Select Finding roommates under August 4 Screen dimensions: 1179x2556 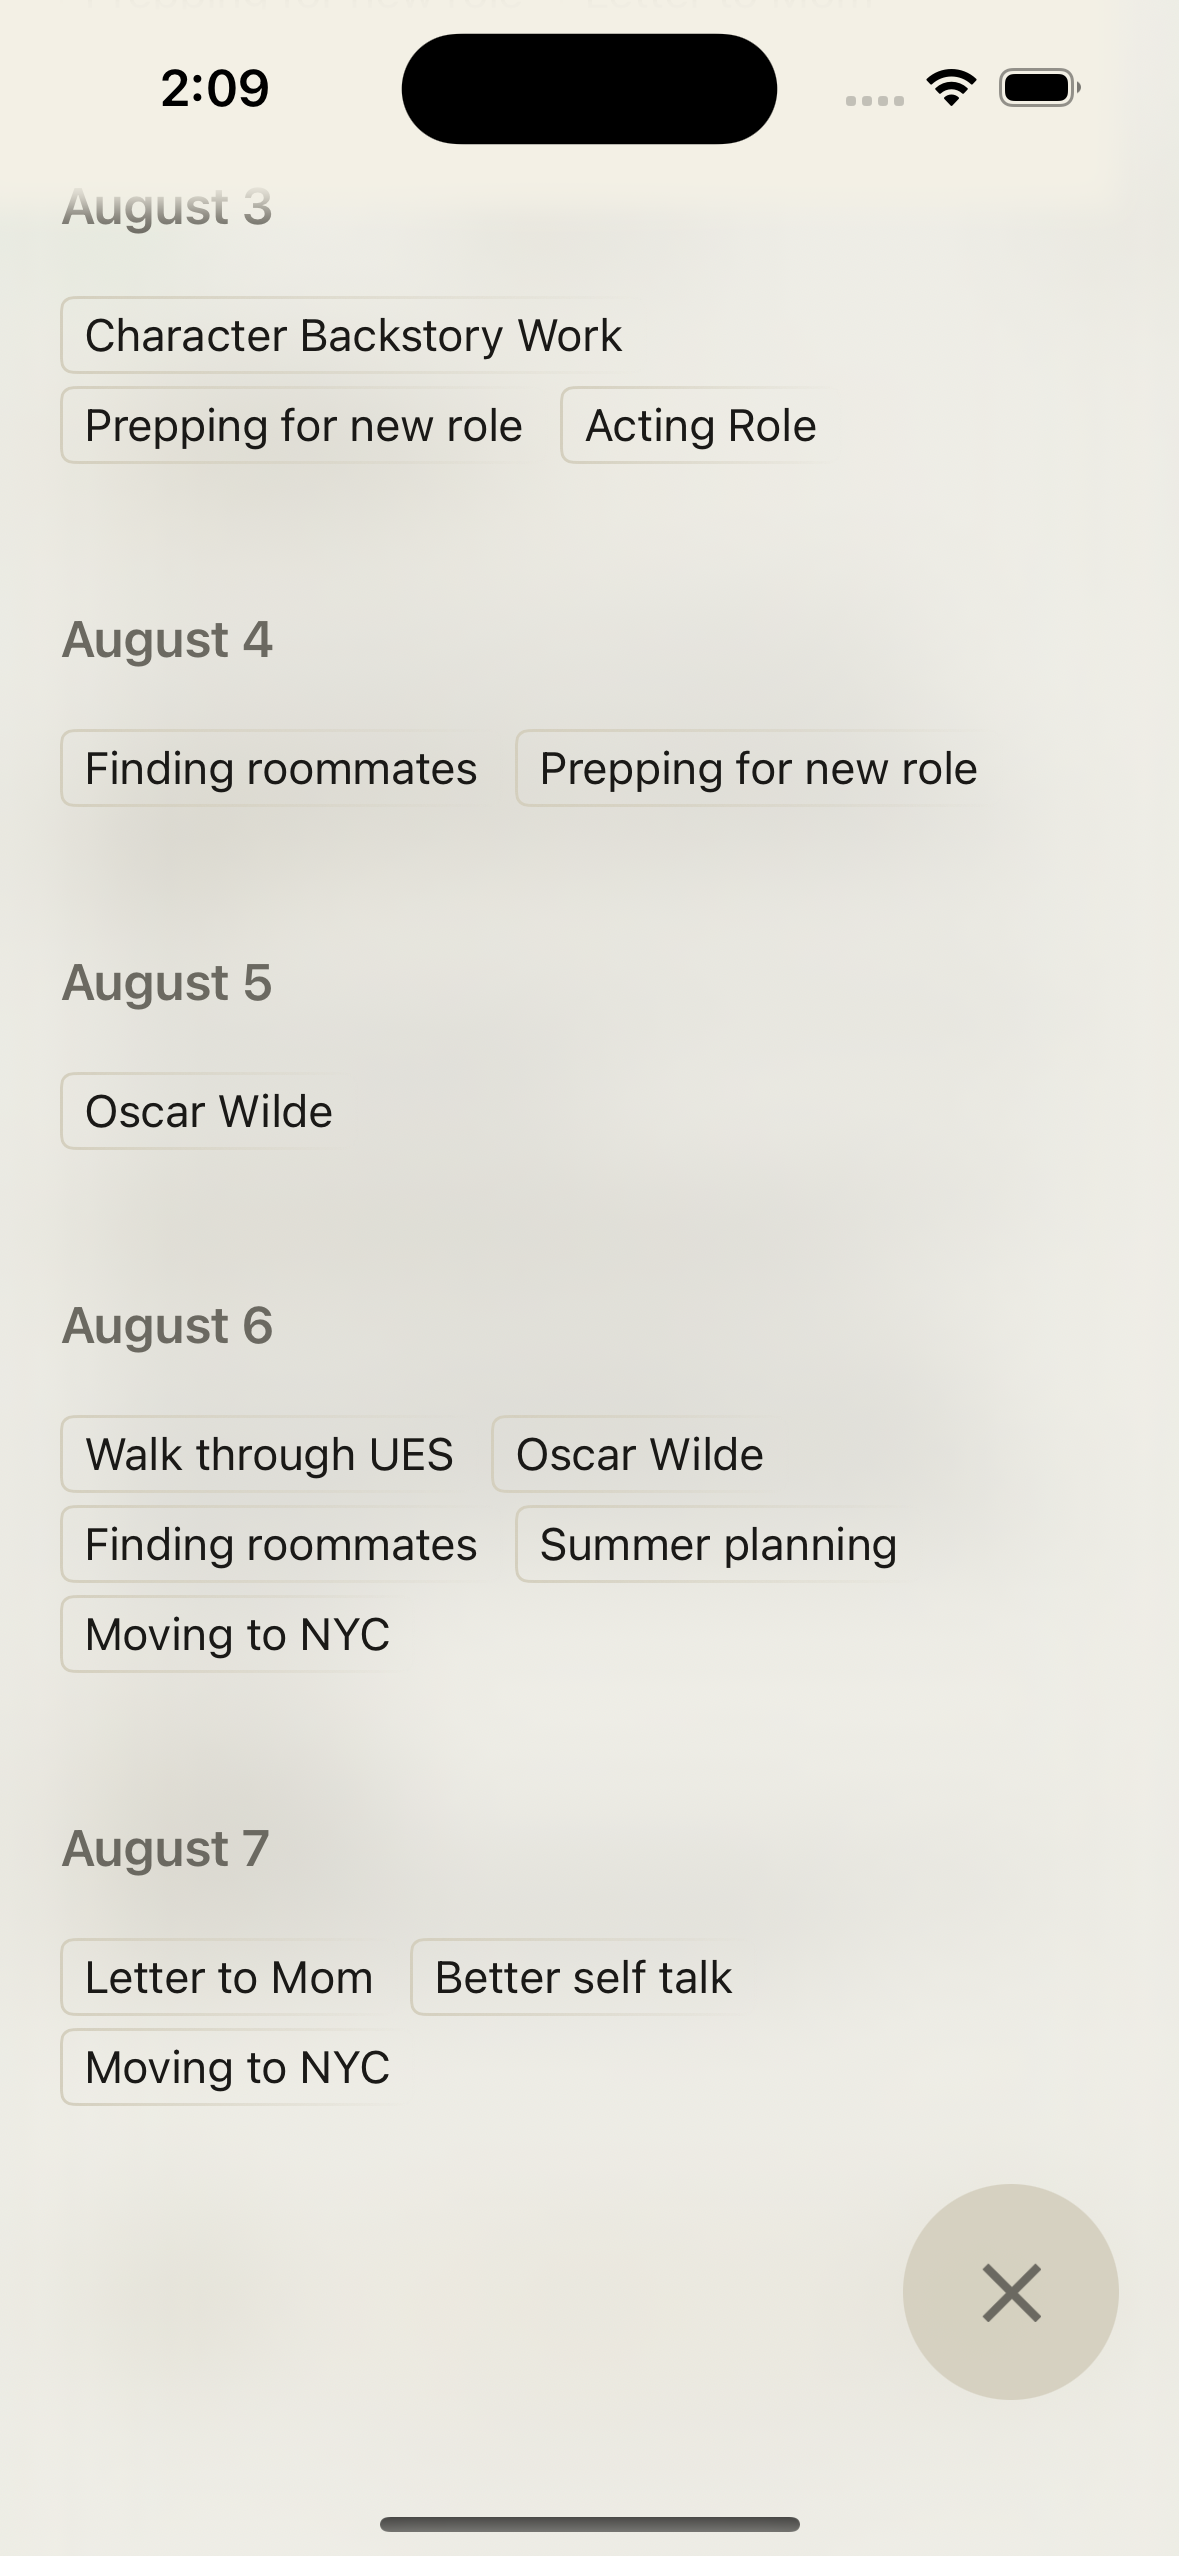pyautogui.click(x=281, y=769)
